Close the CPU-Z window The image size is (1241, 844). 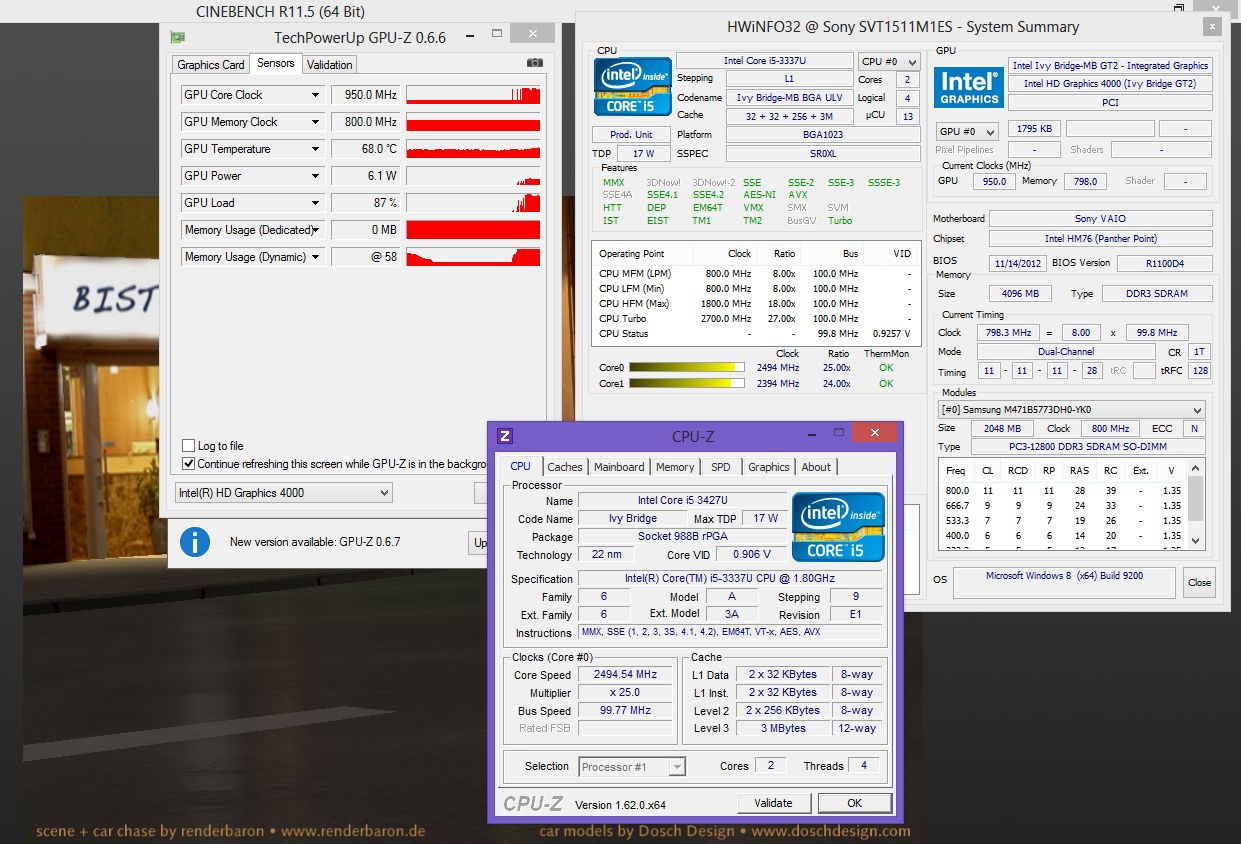click(x=875, y=432)
